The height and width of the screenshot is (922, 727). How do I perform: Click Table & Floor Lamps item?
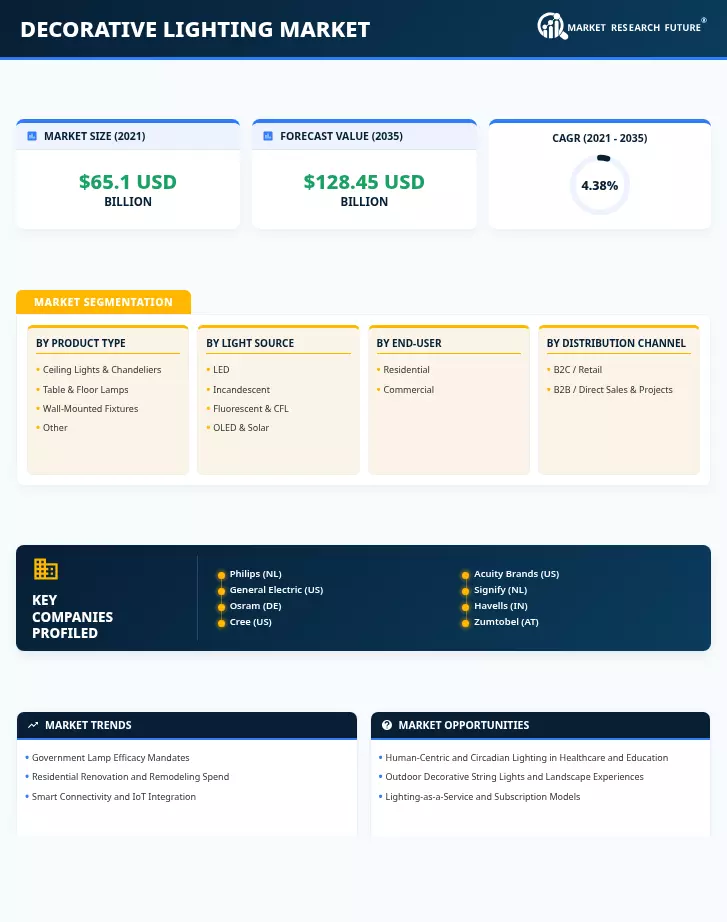pyautogui.click(x=85, y=389)
